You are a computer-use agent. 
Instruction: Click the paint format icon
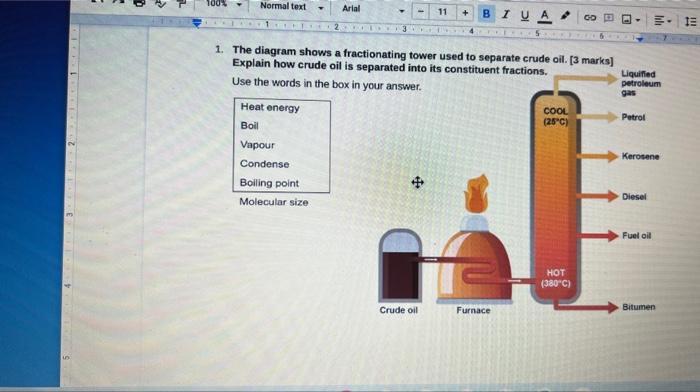(x=181, y=4)
